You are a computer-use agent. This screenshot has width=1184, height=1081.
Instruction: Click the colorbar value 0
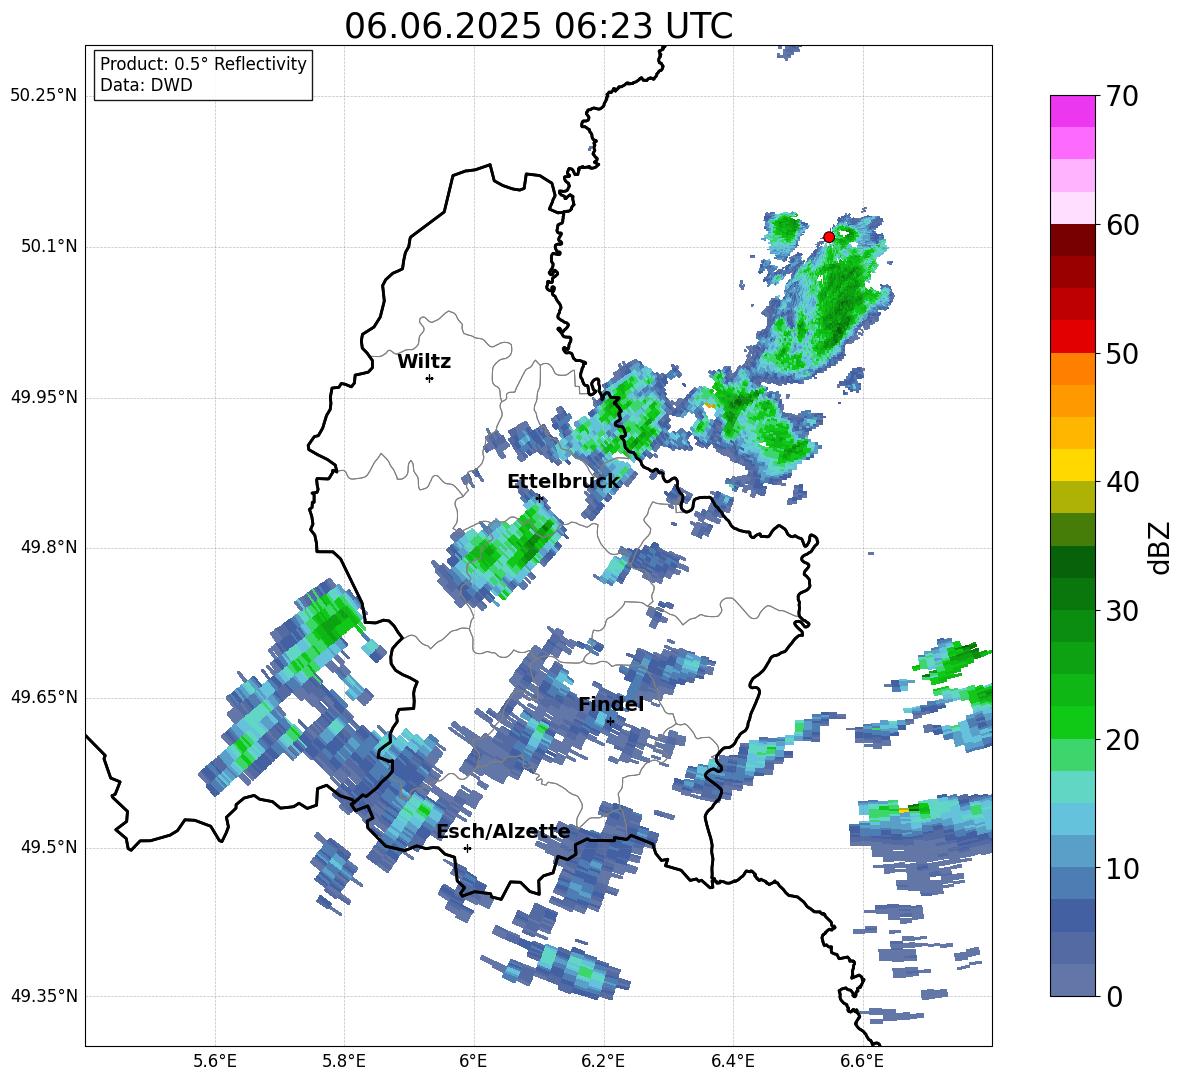pyautogui.click(x=1114, y=996)
